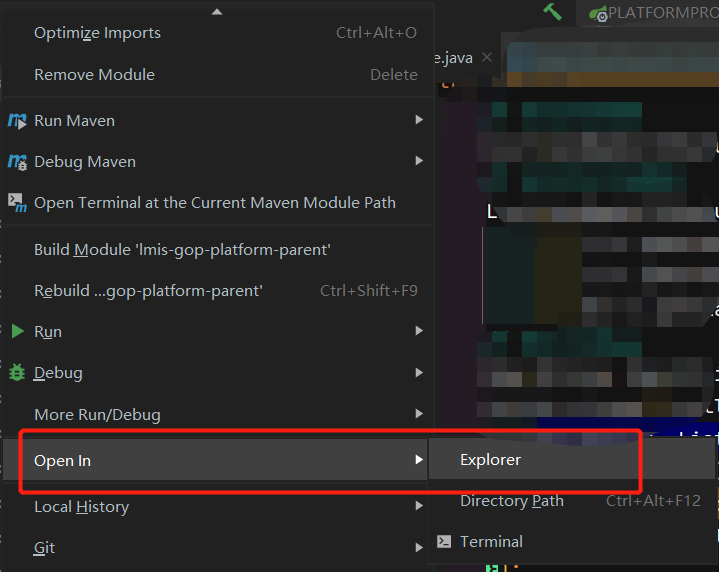Open the Run submenu

tap(217, 332)
